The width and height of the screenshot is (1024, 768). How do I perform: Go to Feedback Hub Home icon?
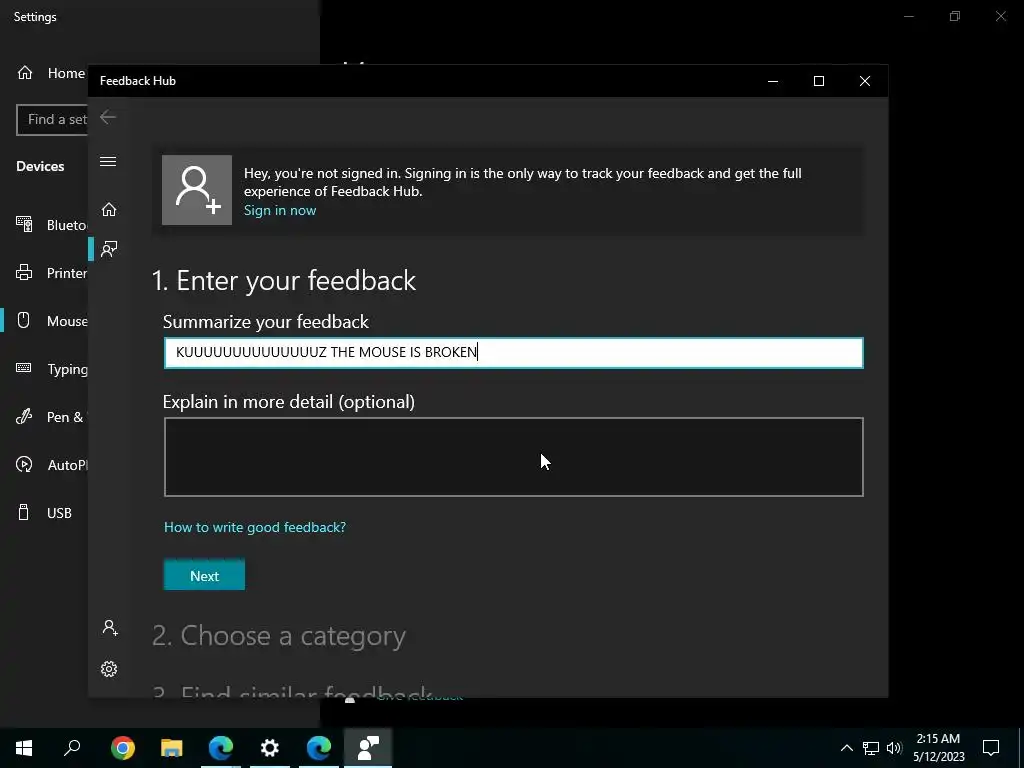click(x=108, y=209)
